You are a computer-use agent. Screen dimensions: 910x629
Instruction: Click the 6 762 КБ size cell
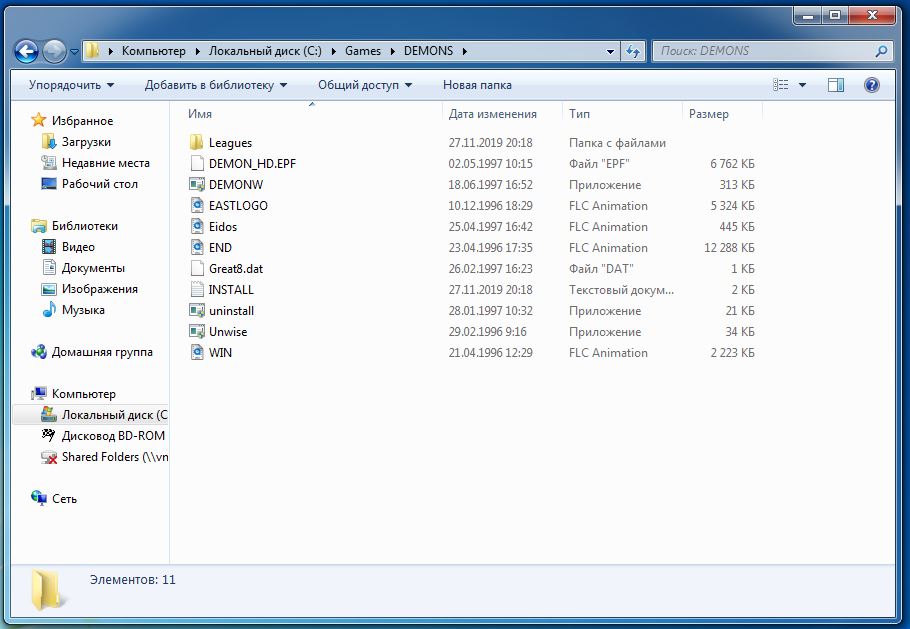tap(732, 164)
